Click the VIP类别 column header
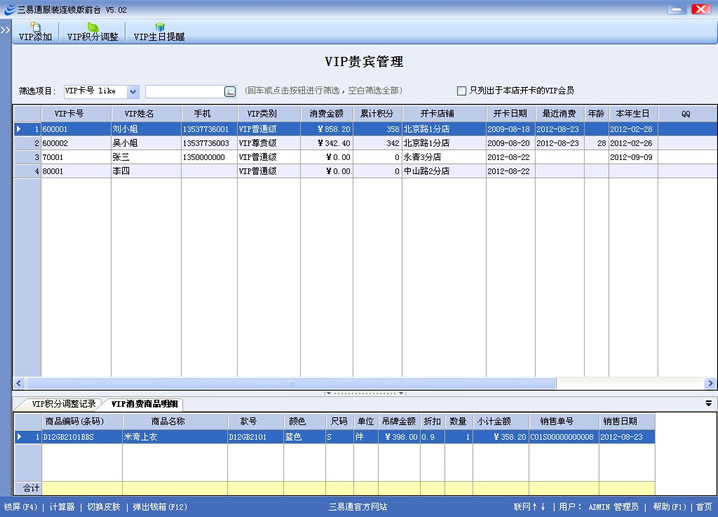This screenshot has height=517, width=718. [x=269, y=114]
